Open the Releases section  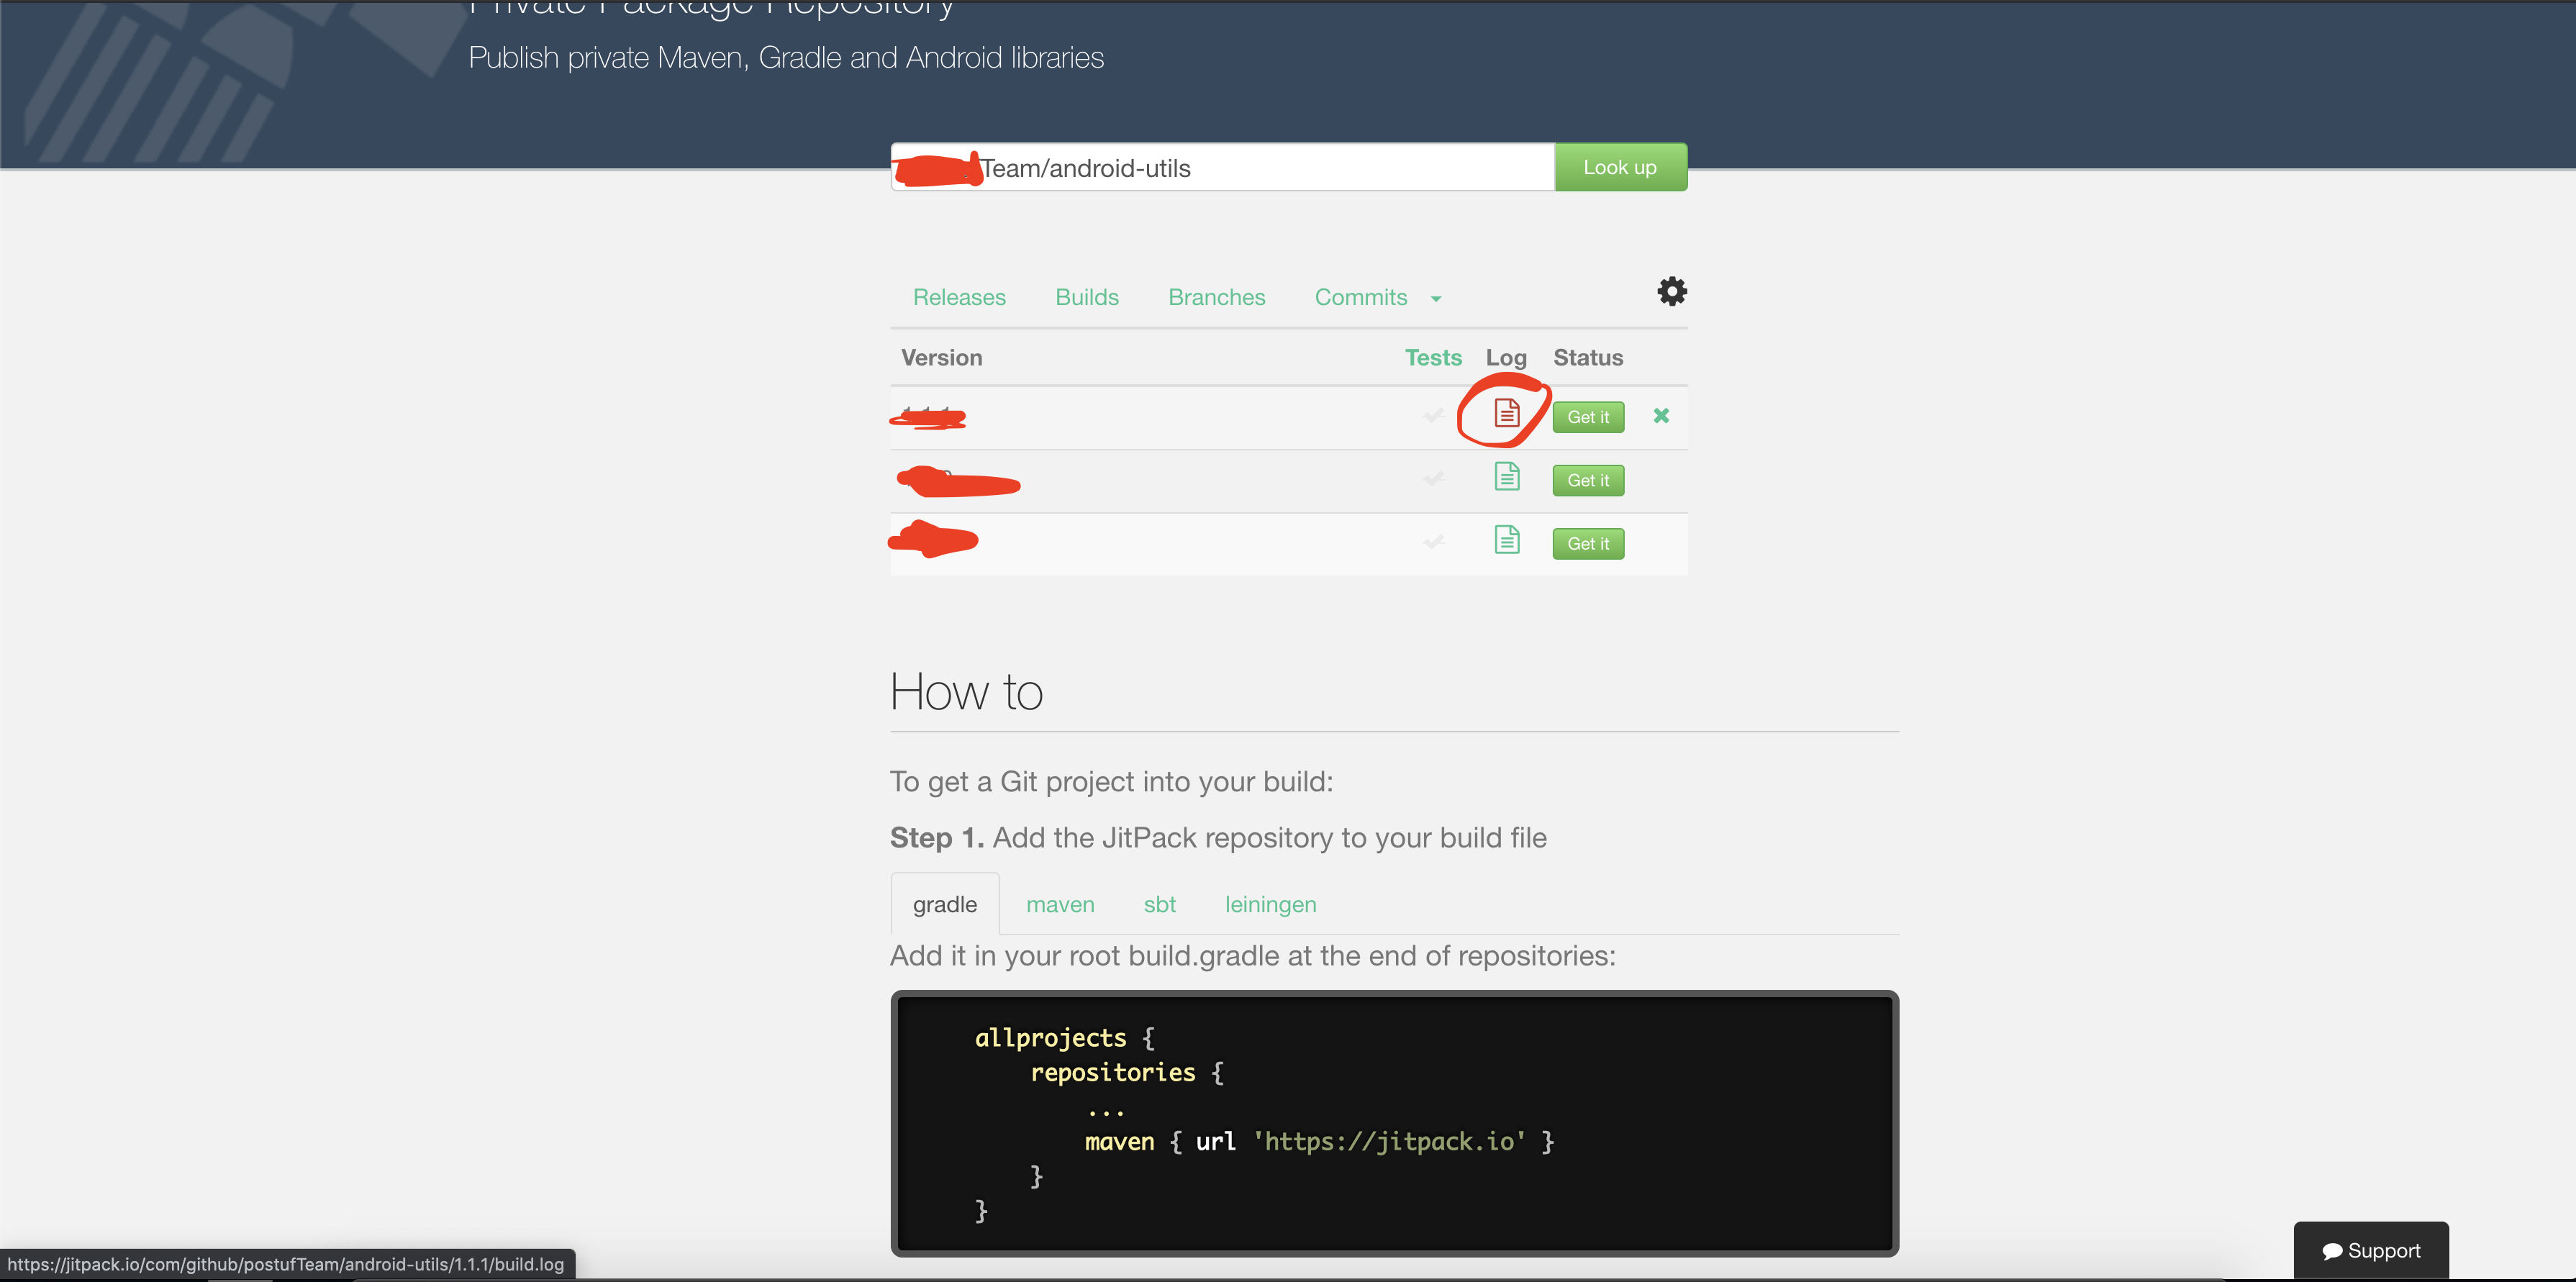(959, 297)
